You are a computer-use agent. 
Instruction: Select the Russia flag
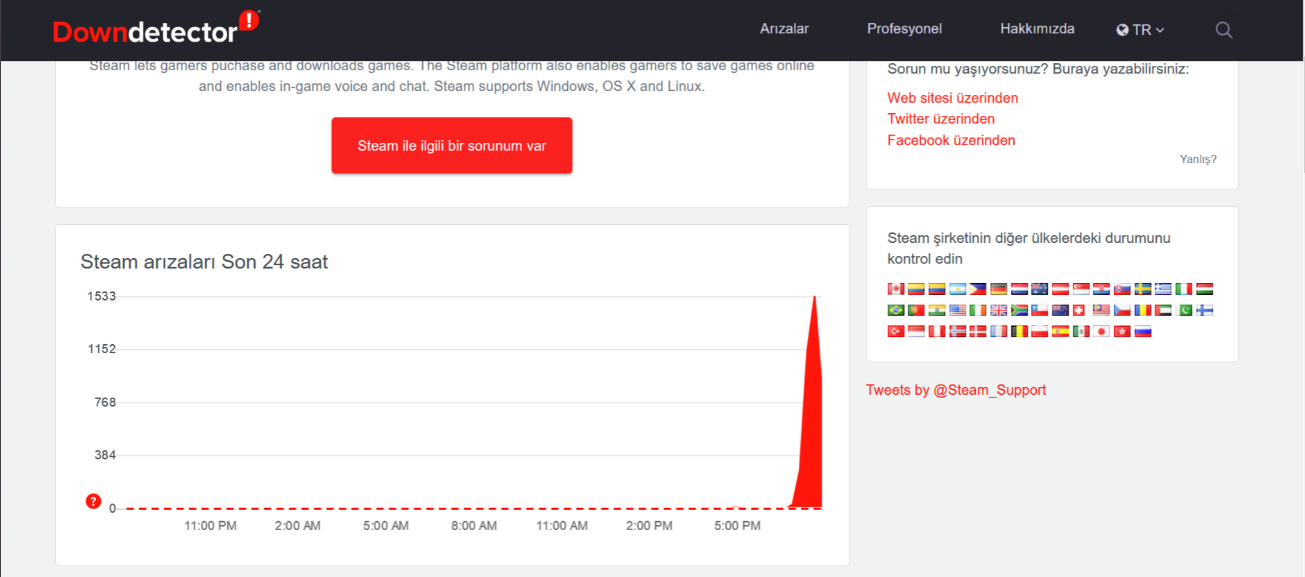(1143, 331)
